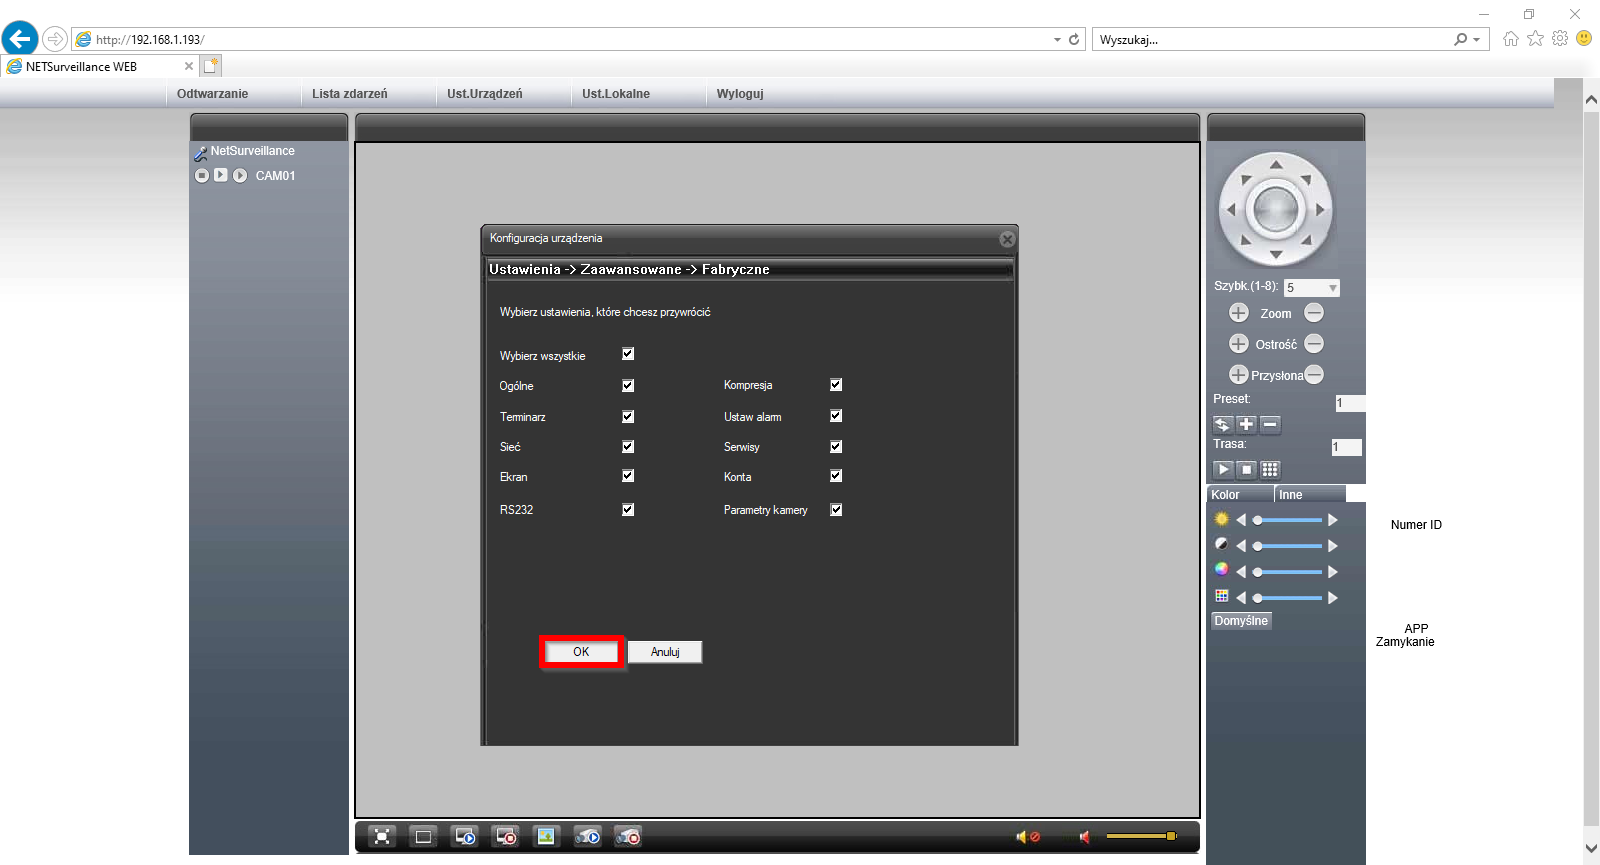This screenshot has height=865, width=1600.
Task: Open the Trasa tour grid settings
Action: [x=1270, y=469]
